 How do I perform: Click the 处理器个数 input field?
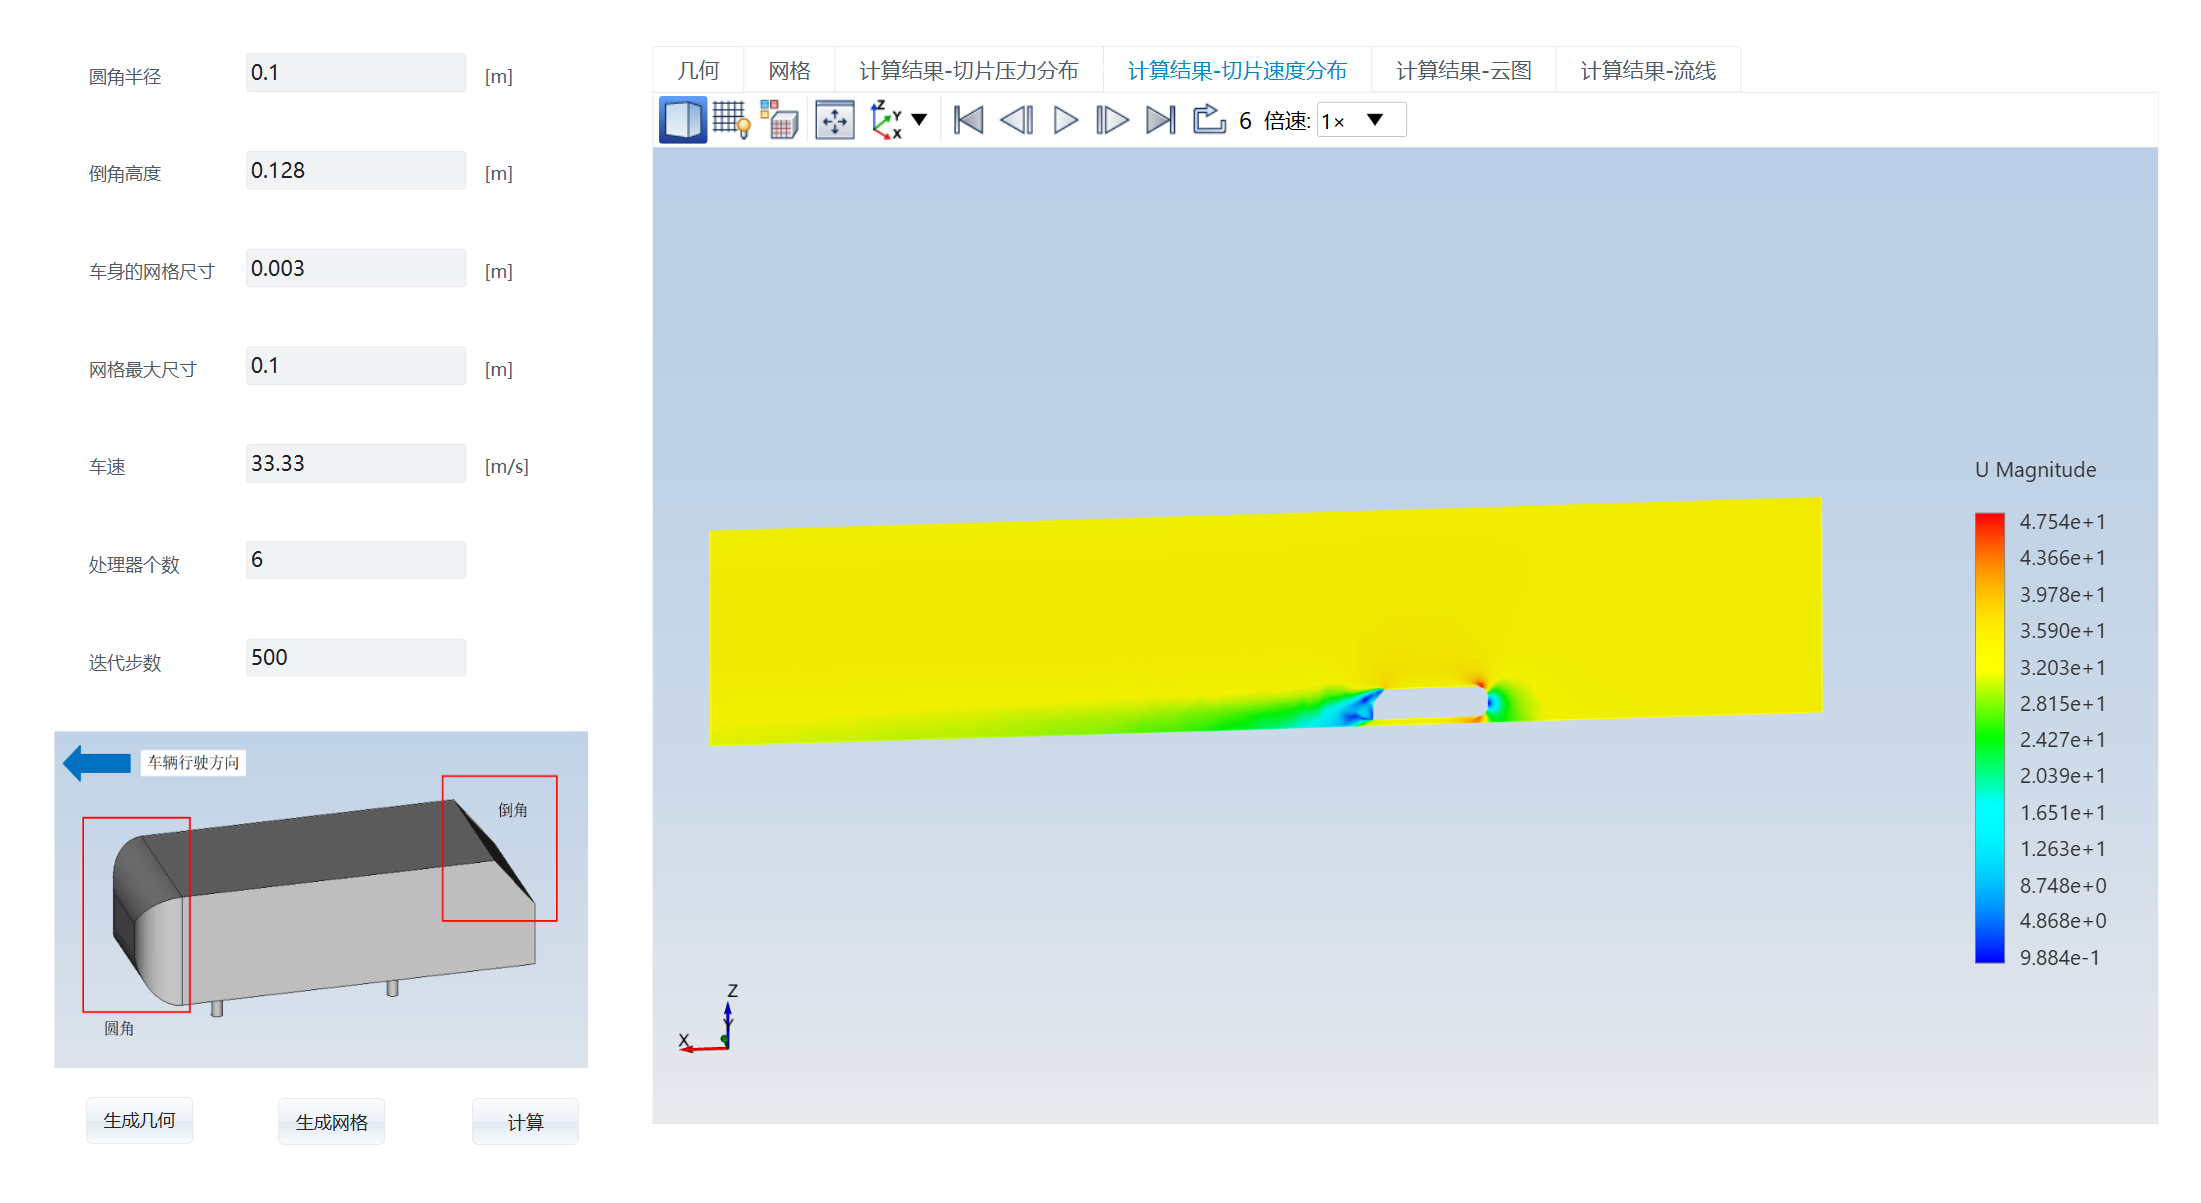click(x=356, y=560)
